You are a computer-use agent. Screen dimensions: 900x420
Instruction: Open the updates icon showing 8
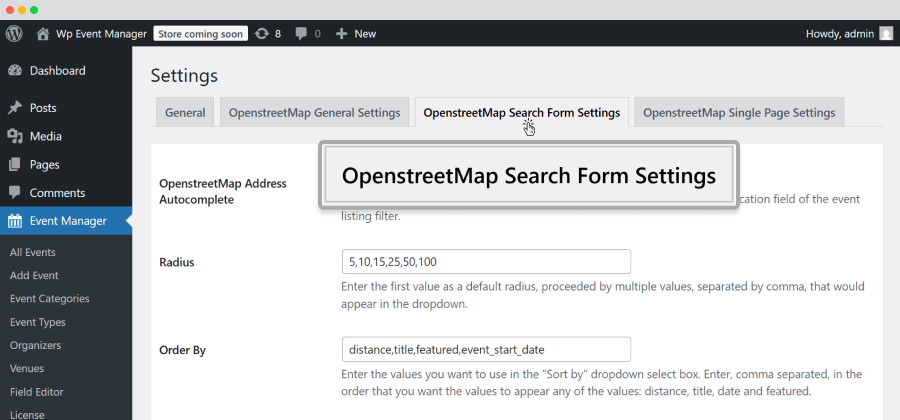pos(262,34)
